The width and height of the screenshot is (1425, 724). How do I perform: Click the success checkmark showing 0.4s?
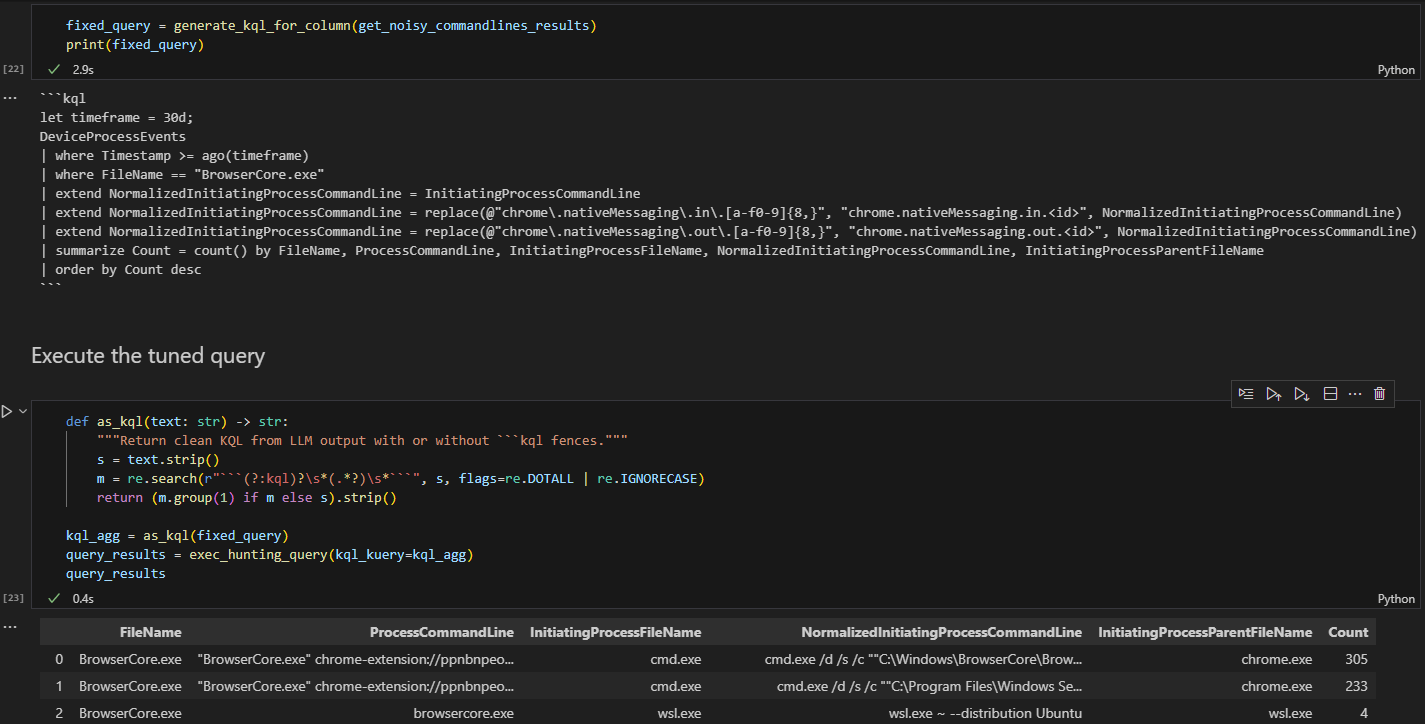point(54,598)
